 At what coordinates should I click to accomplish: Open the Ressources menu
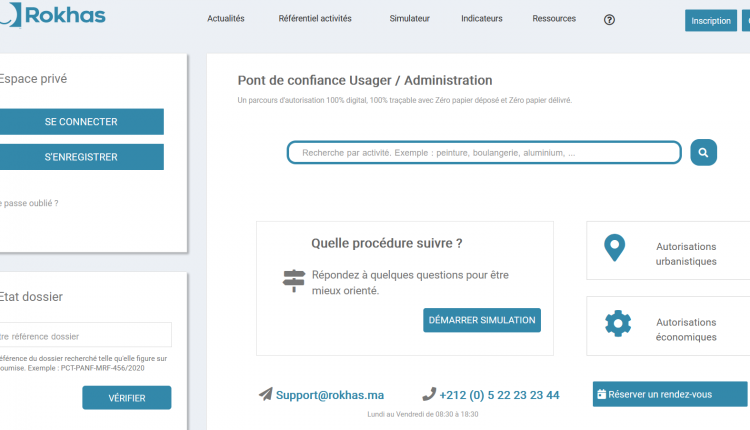coord(554,19)
